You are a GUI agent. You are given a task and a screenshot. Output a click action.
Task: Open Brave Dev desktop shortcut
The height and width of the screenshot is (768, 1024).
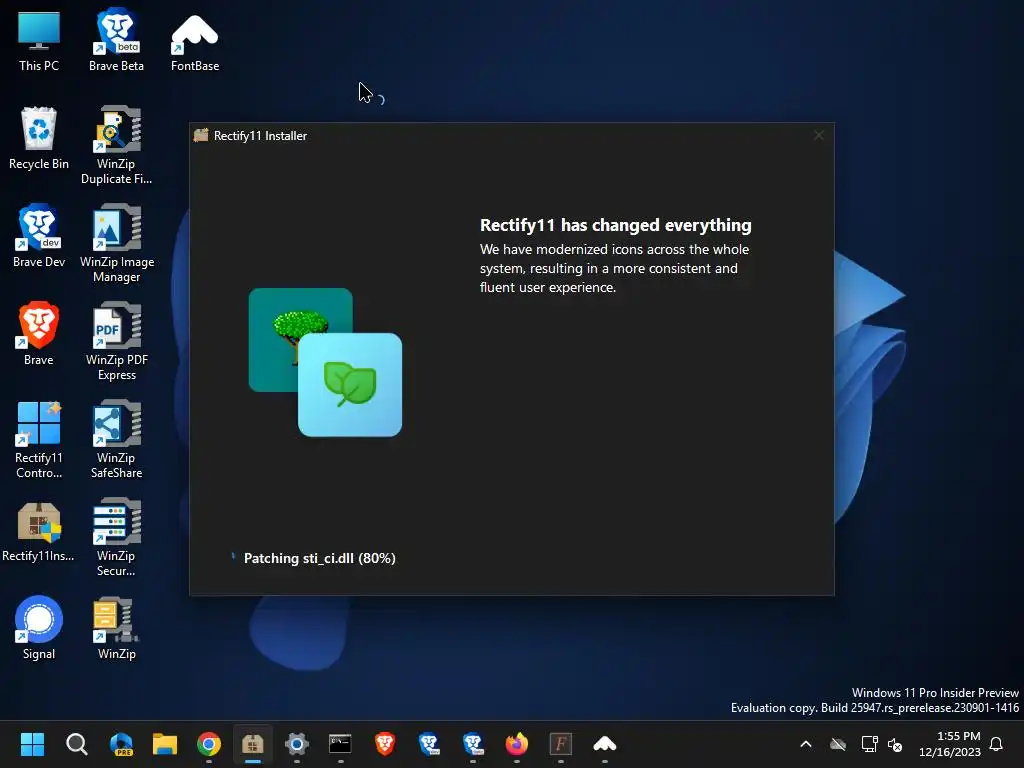(x=39, y=236)
